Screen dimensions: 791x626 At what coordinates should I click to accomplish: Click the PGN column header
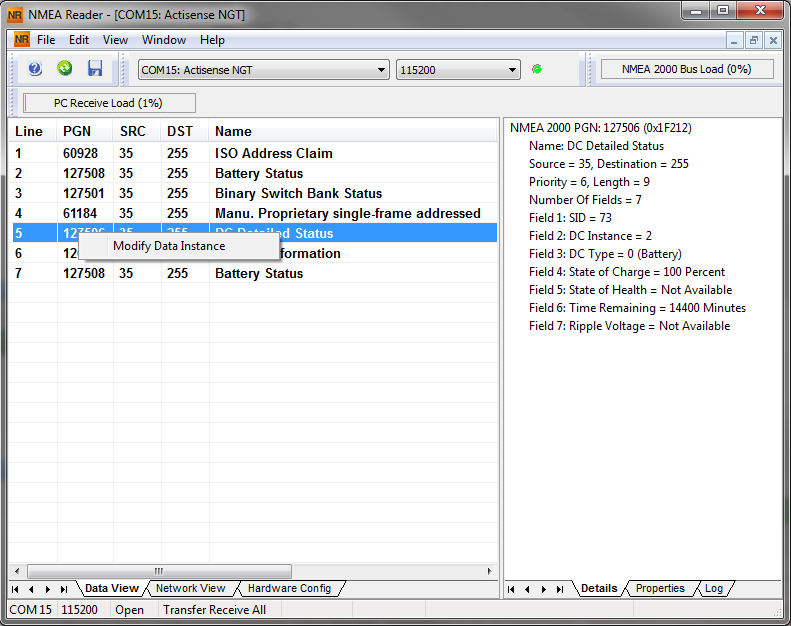[x=77, y=131]
